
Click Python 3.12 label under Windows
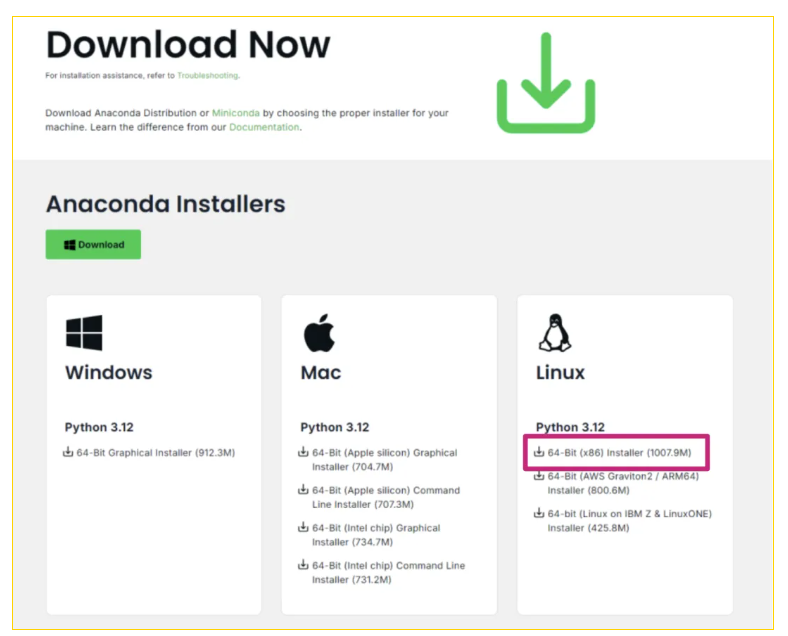click(99, 428)
